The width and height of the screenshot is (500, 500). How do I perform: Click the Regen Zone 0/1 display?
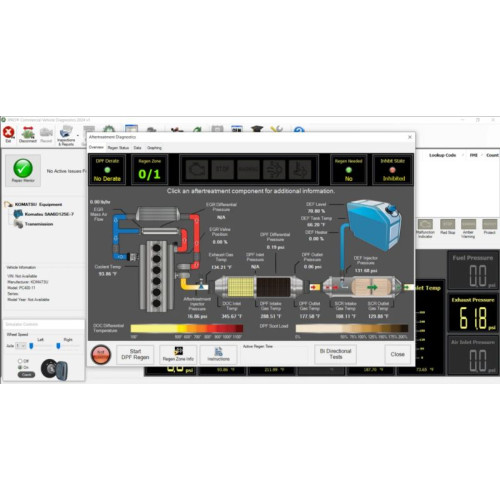[x=149, y=170]
